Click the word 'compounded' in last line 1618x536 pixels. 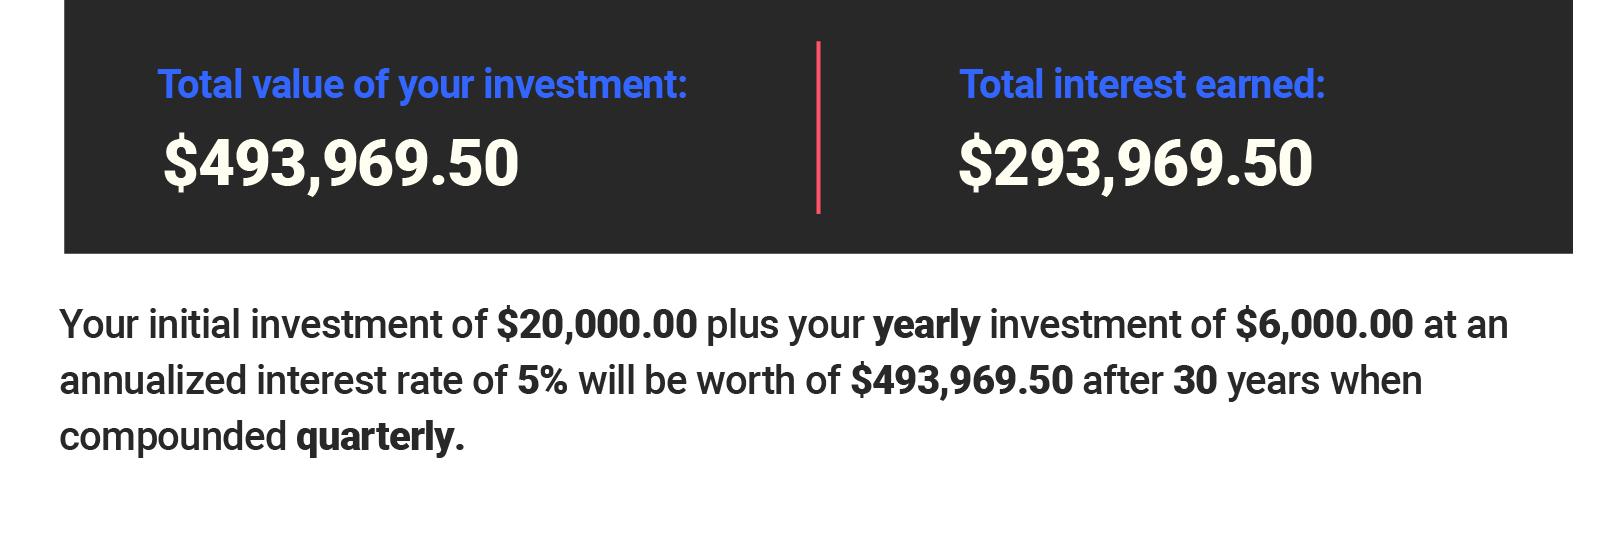point(173,438)
